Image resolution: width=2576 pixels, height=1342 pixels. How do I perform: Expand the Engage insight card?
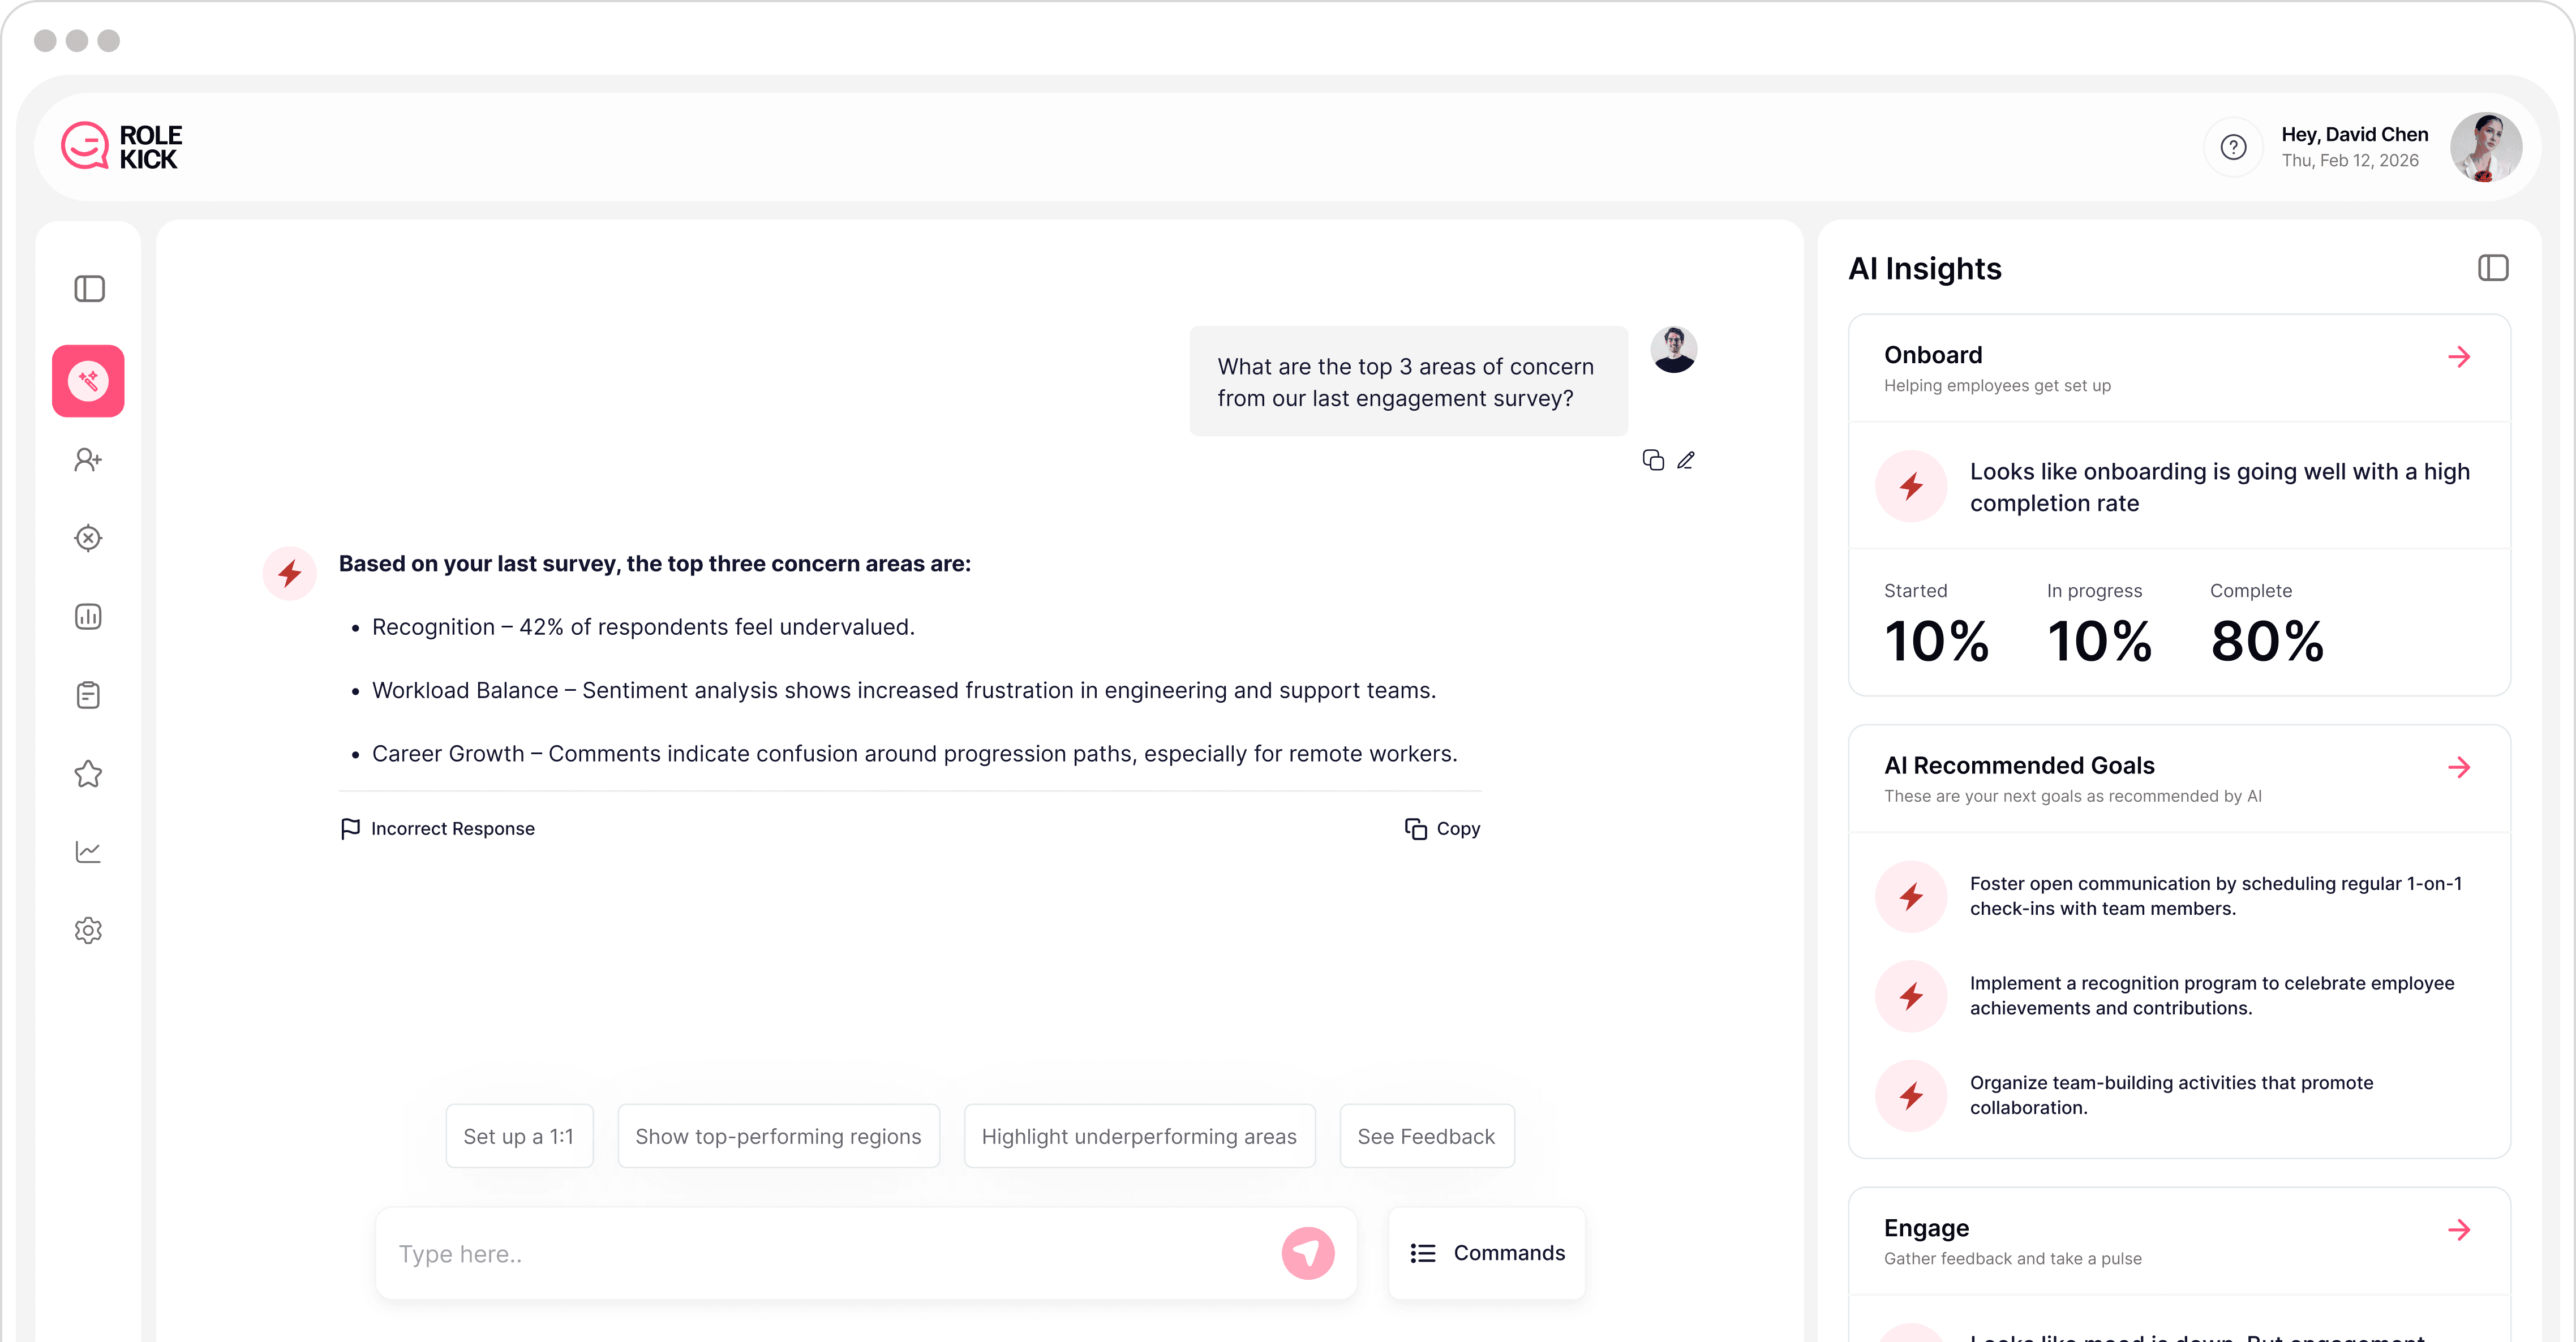tap(2460, 1230)
